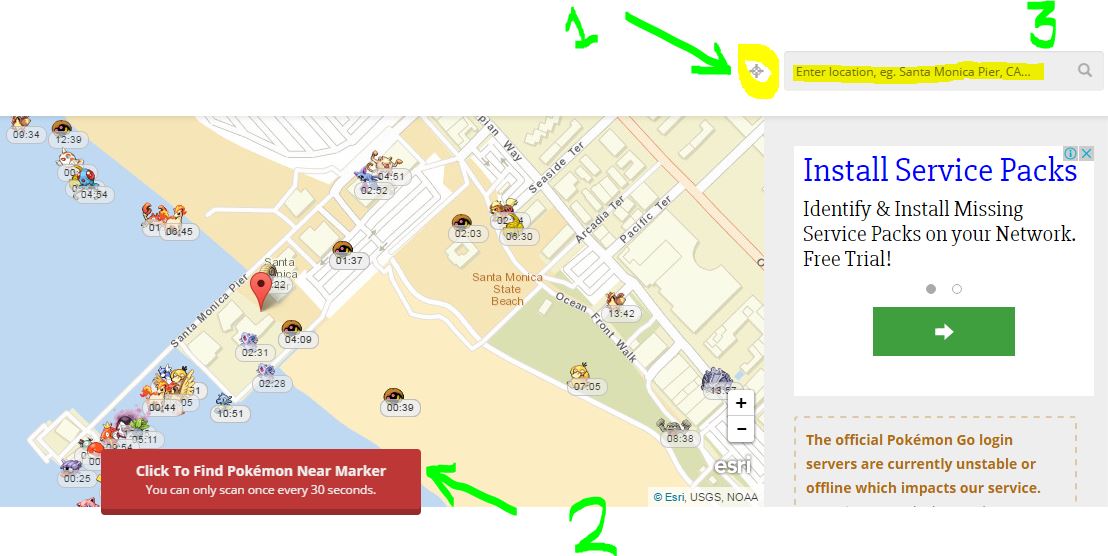This screenshot has height=556, width=1108.
Task: Open the Esri attribution link
Action: point(668,497)
